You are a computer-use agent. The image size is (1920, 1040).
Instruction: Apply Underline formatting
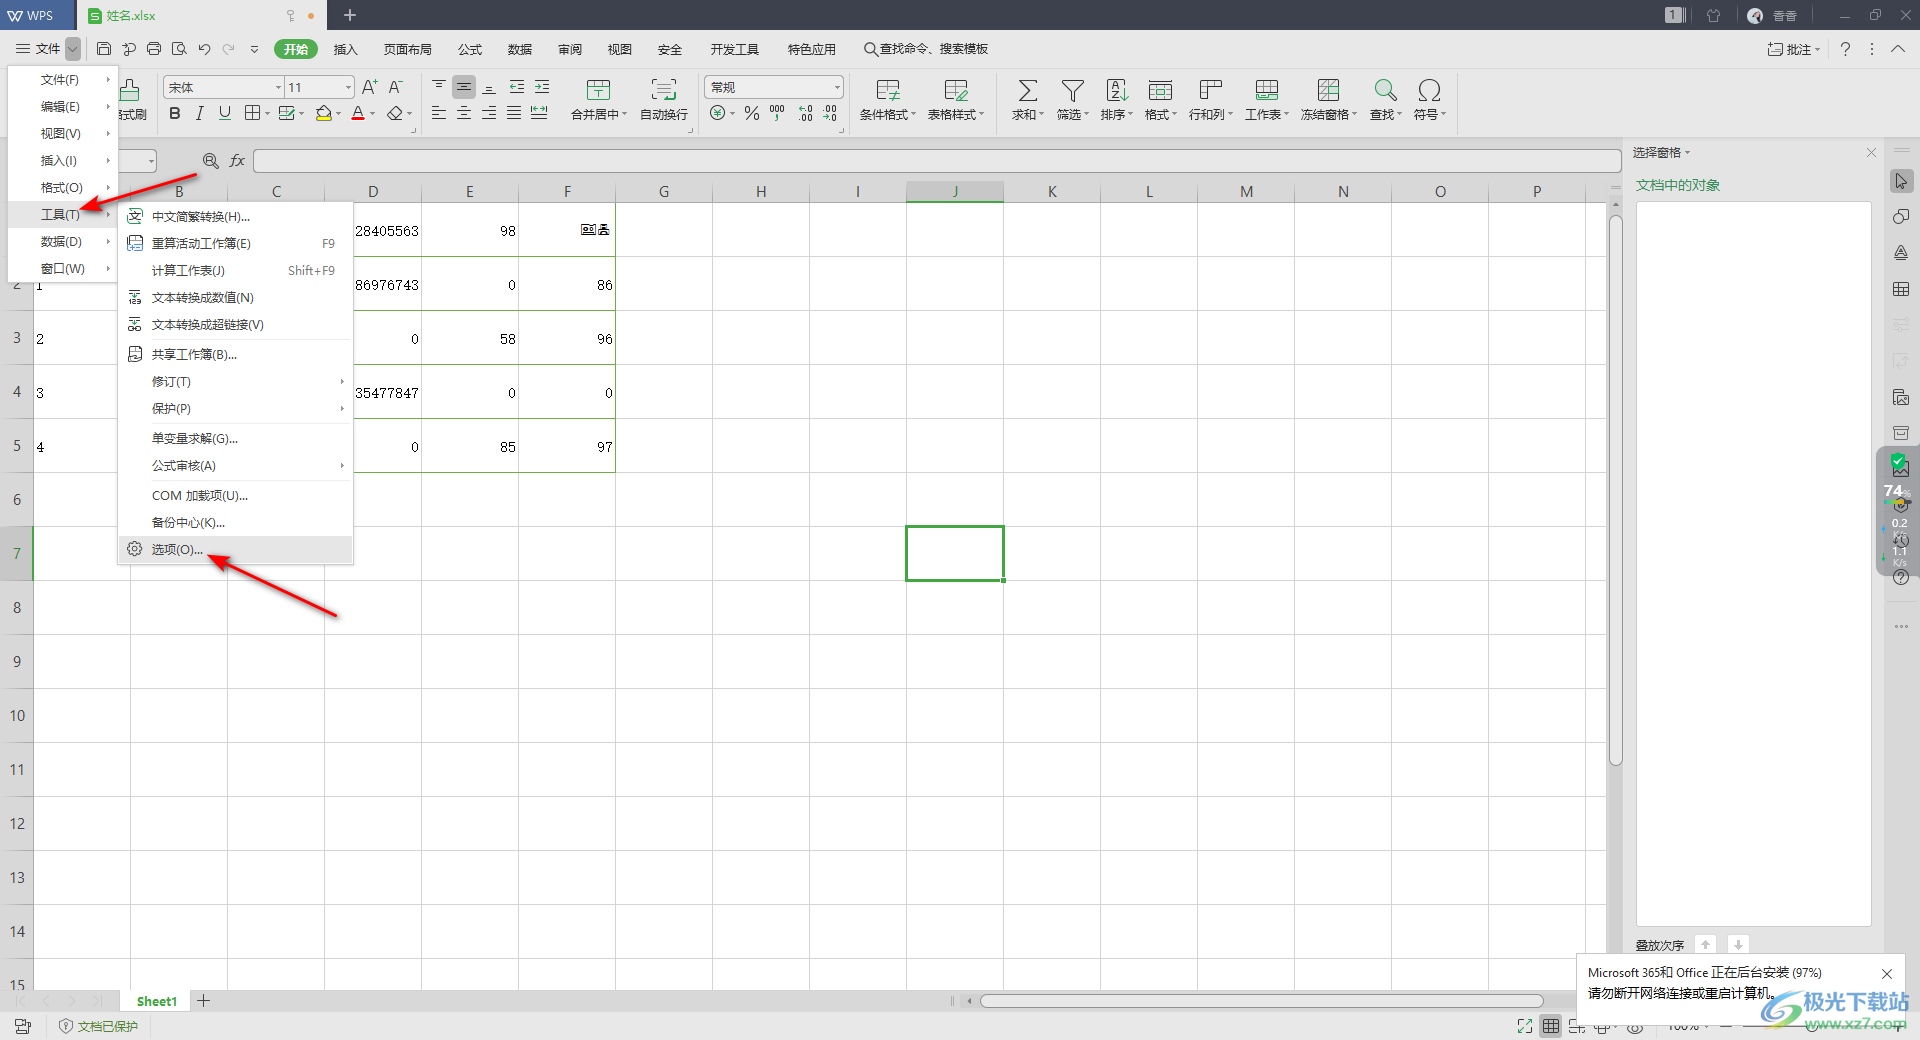pos(225,114)
